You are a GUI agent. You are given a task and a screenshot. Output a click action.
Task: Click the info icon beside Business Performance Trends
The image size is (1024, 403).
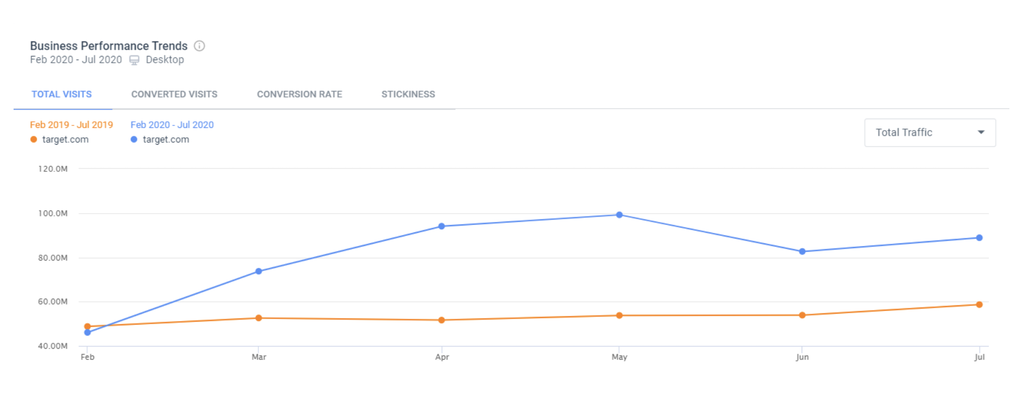[x=200, y=46]
